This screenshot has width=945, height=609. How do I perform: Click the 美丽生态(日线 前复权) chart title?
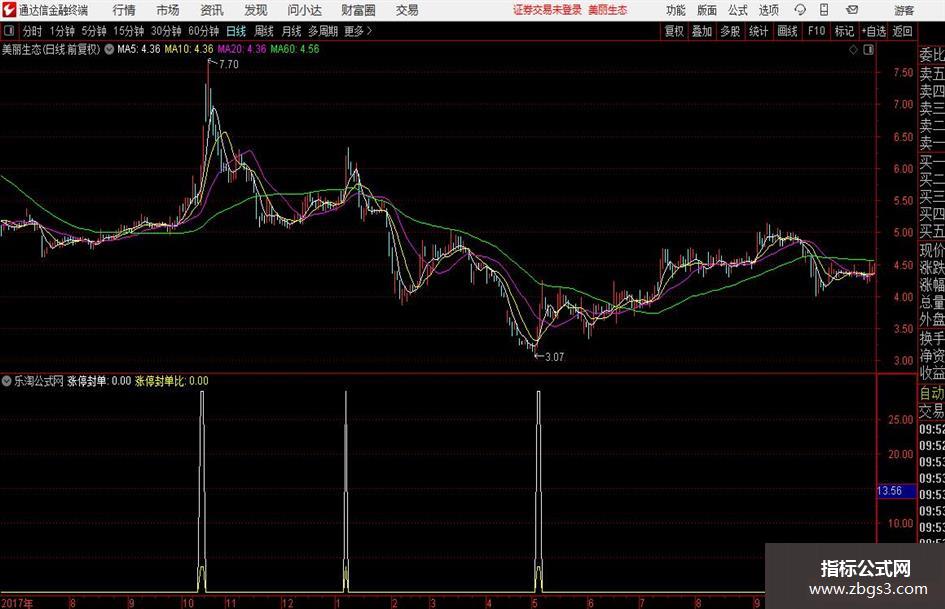coord(51,49)
